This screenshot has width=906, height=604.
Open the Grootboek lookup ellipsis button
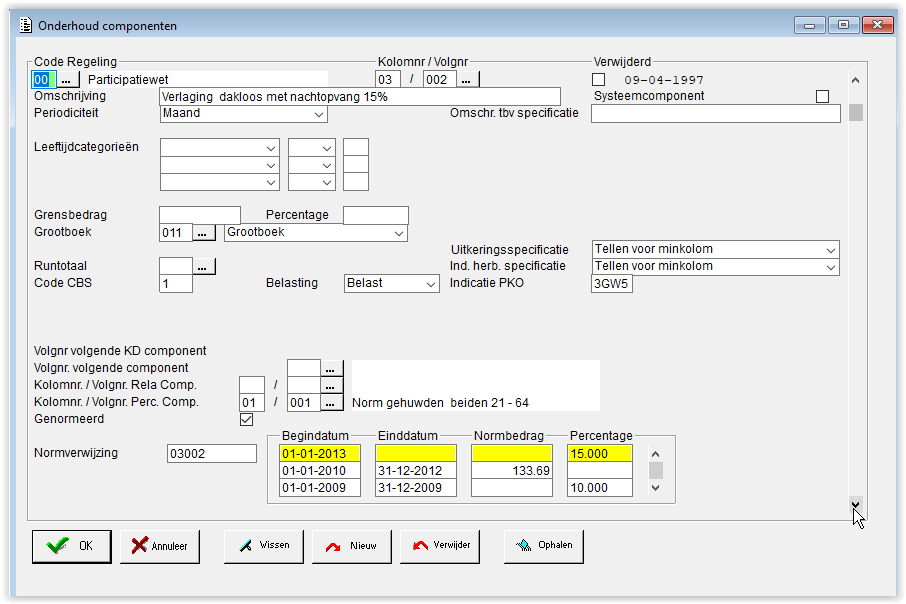coord(203,233)
